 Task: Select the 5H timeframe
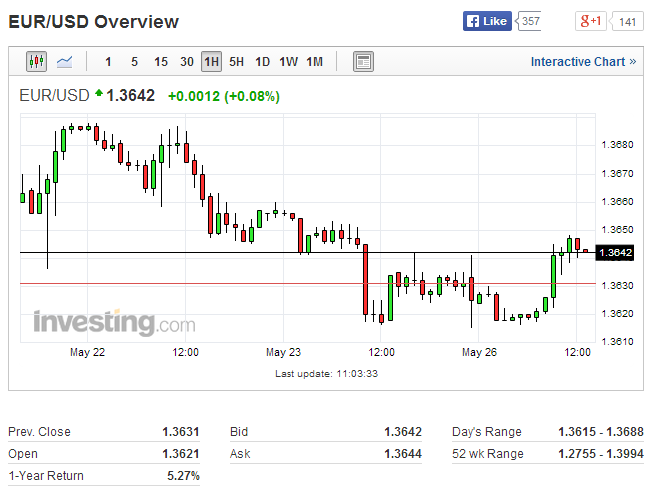pos(236,62)
